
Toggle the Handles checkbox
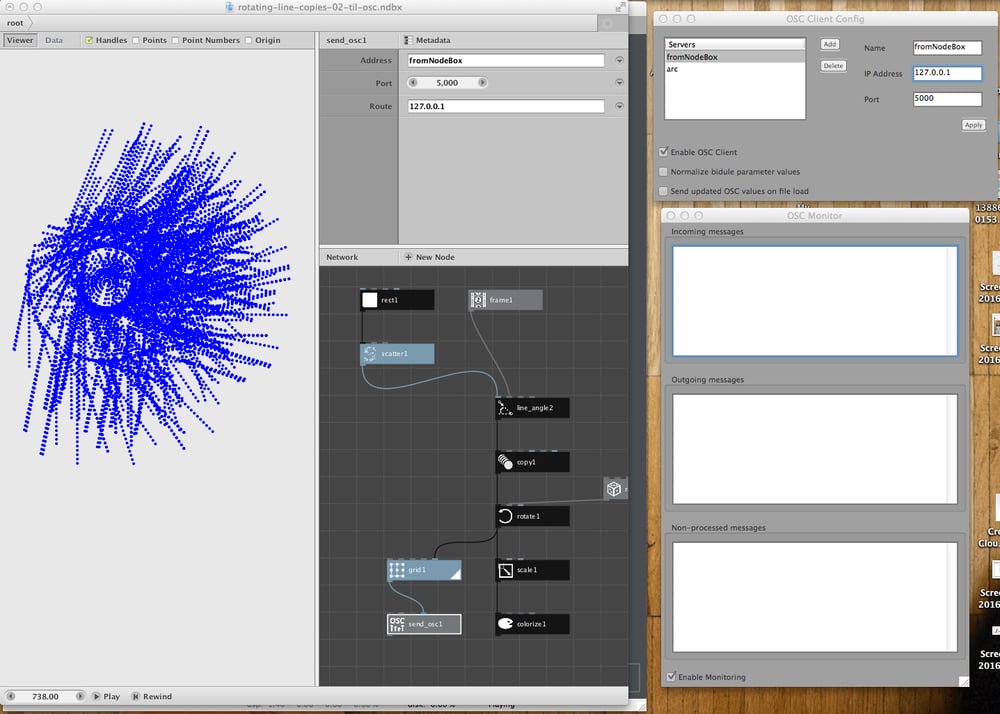click(89, 40)
